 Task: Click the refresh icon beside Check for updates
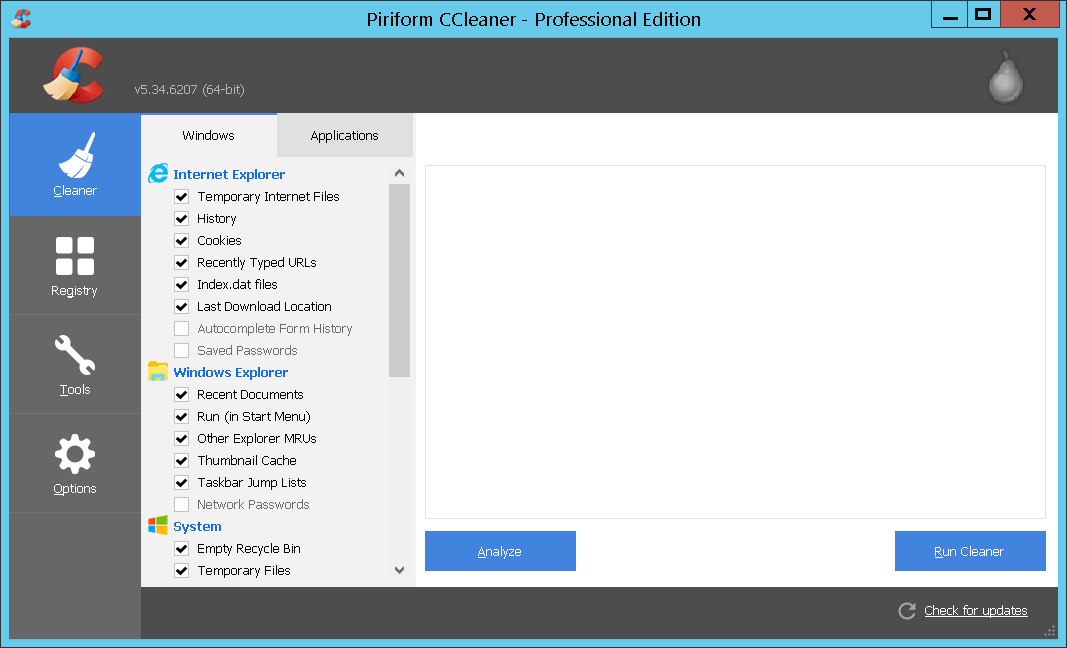pos(907,611)
